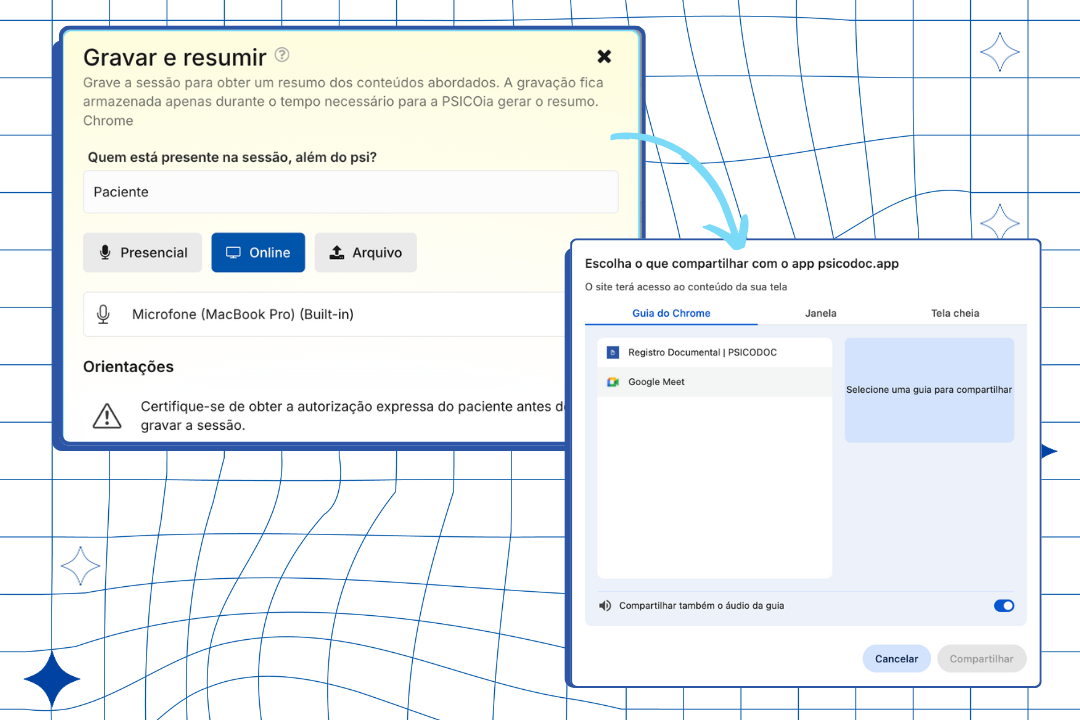Toggle off sharing the tab audio switch

1004,606
